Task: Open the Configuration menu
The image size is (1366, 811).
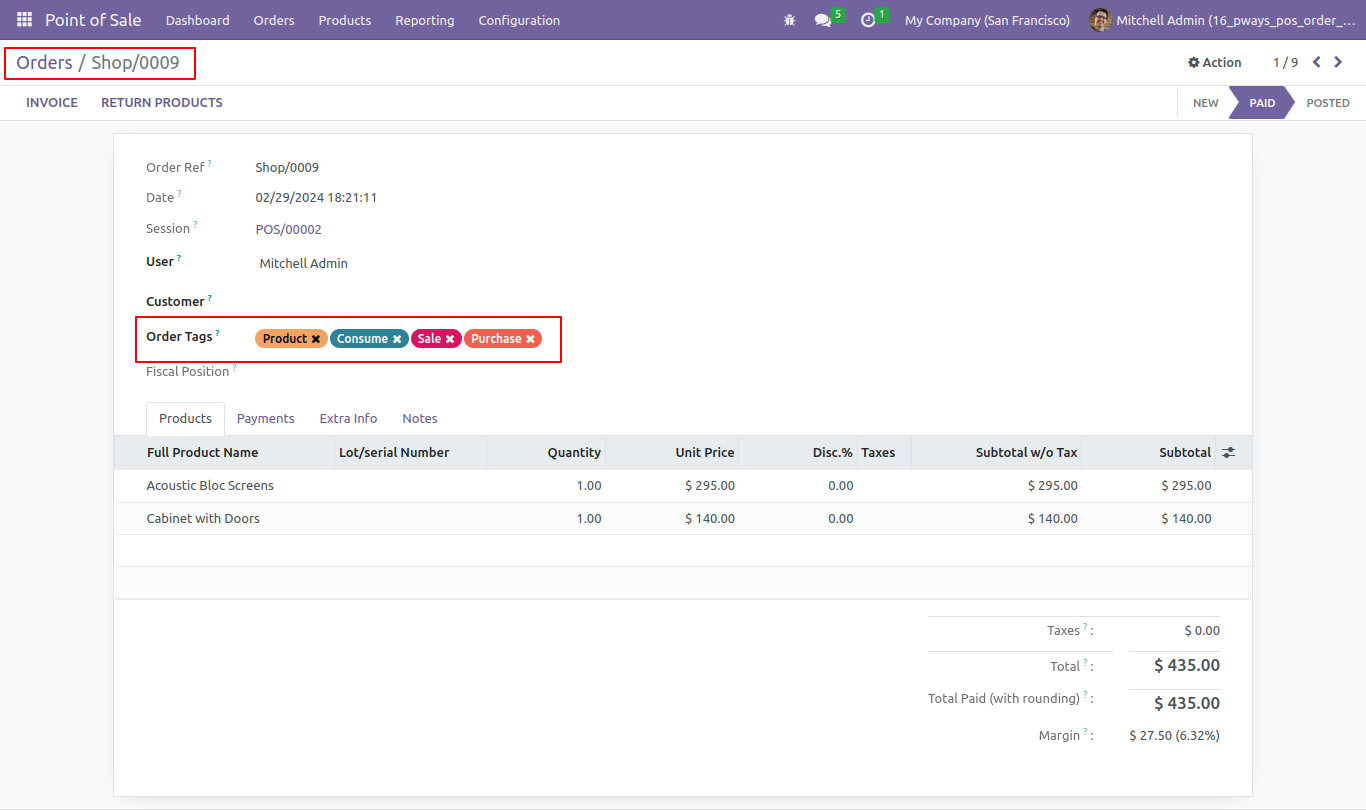Action: 519,20
